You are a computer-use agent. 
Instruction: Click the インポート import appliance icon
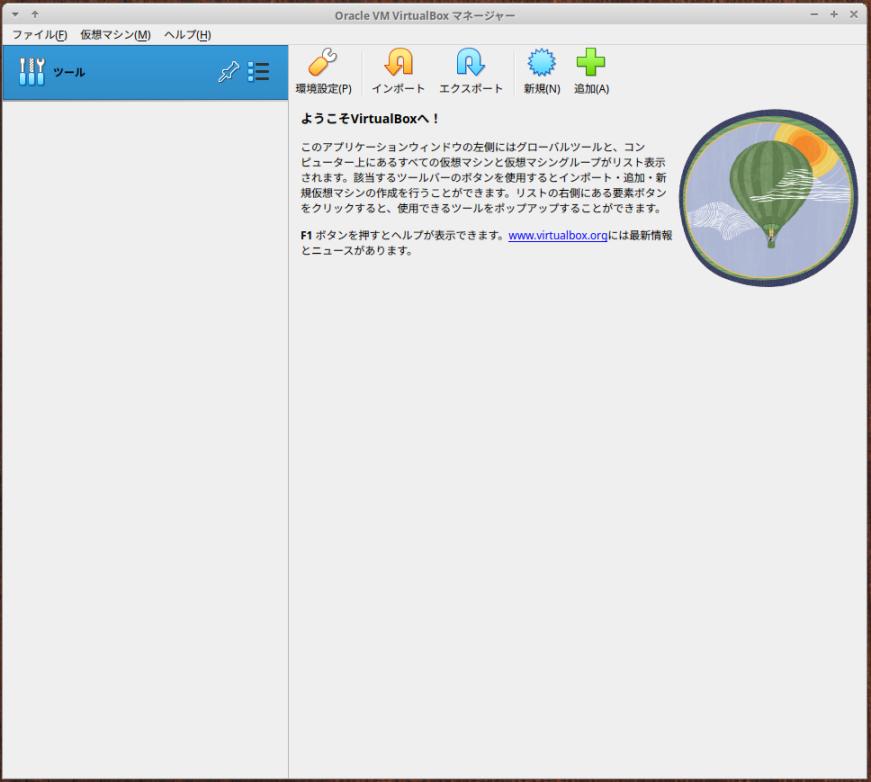(398, 71)
